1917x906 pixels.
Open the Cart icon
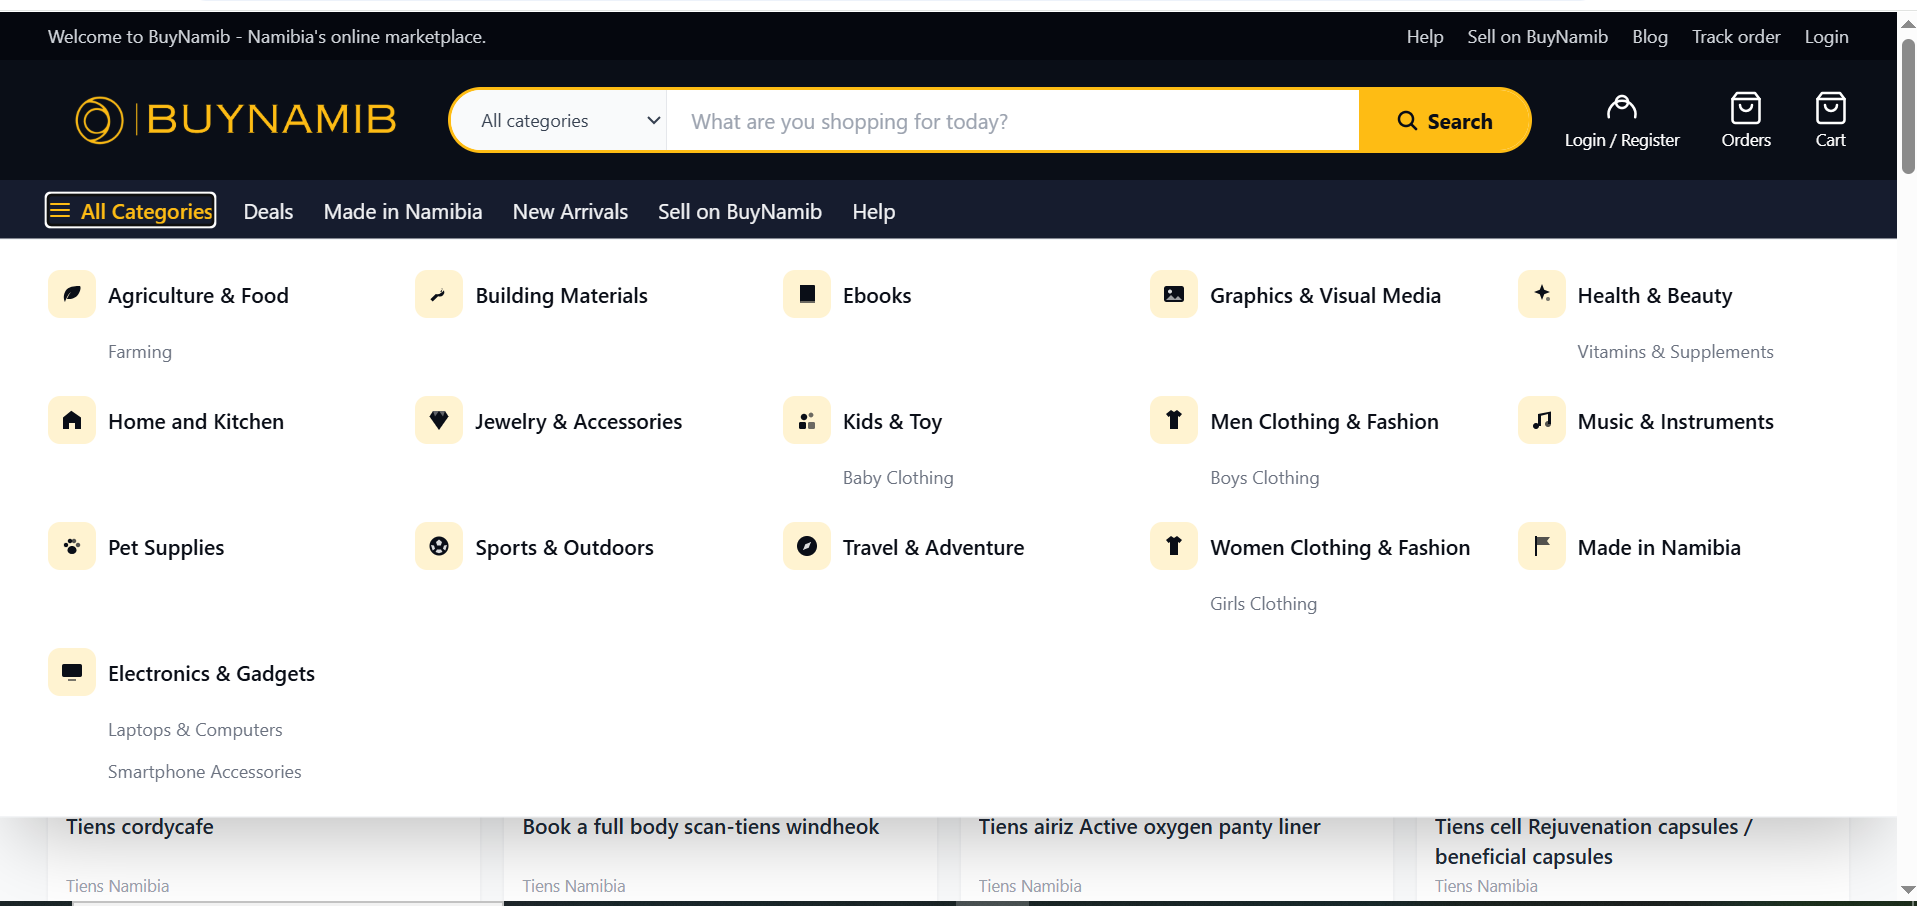[1830, 107]
